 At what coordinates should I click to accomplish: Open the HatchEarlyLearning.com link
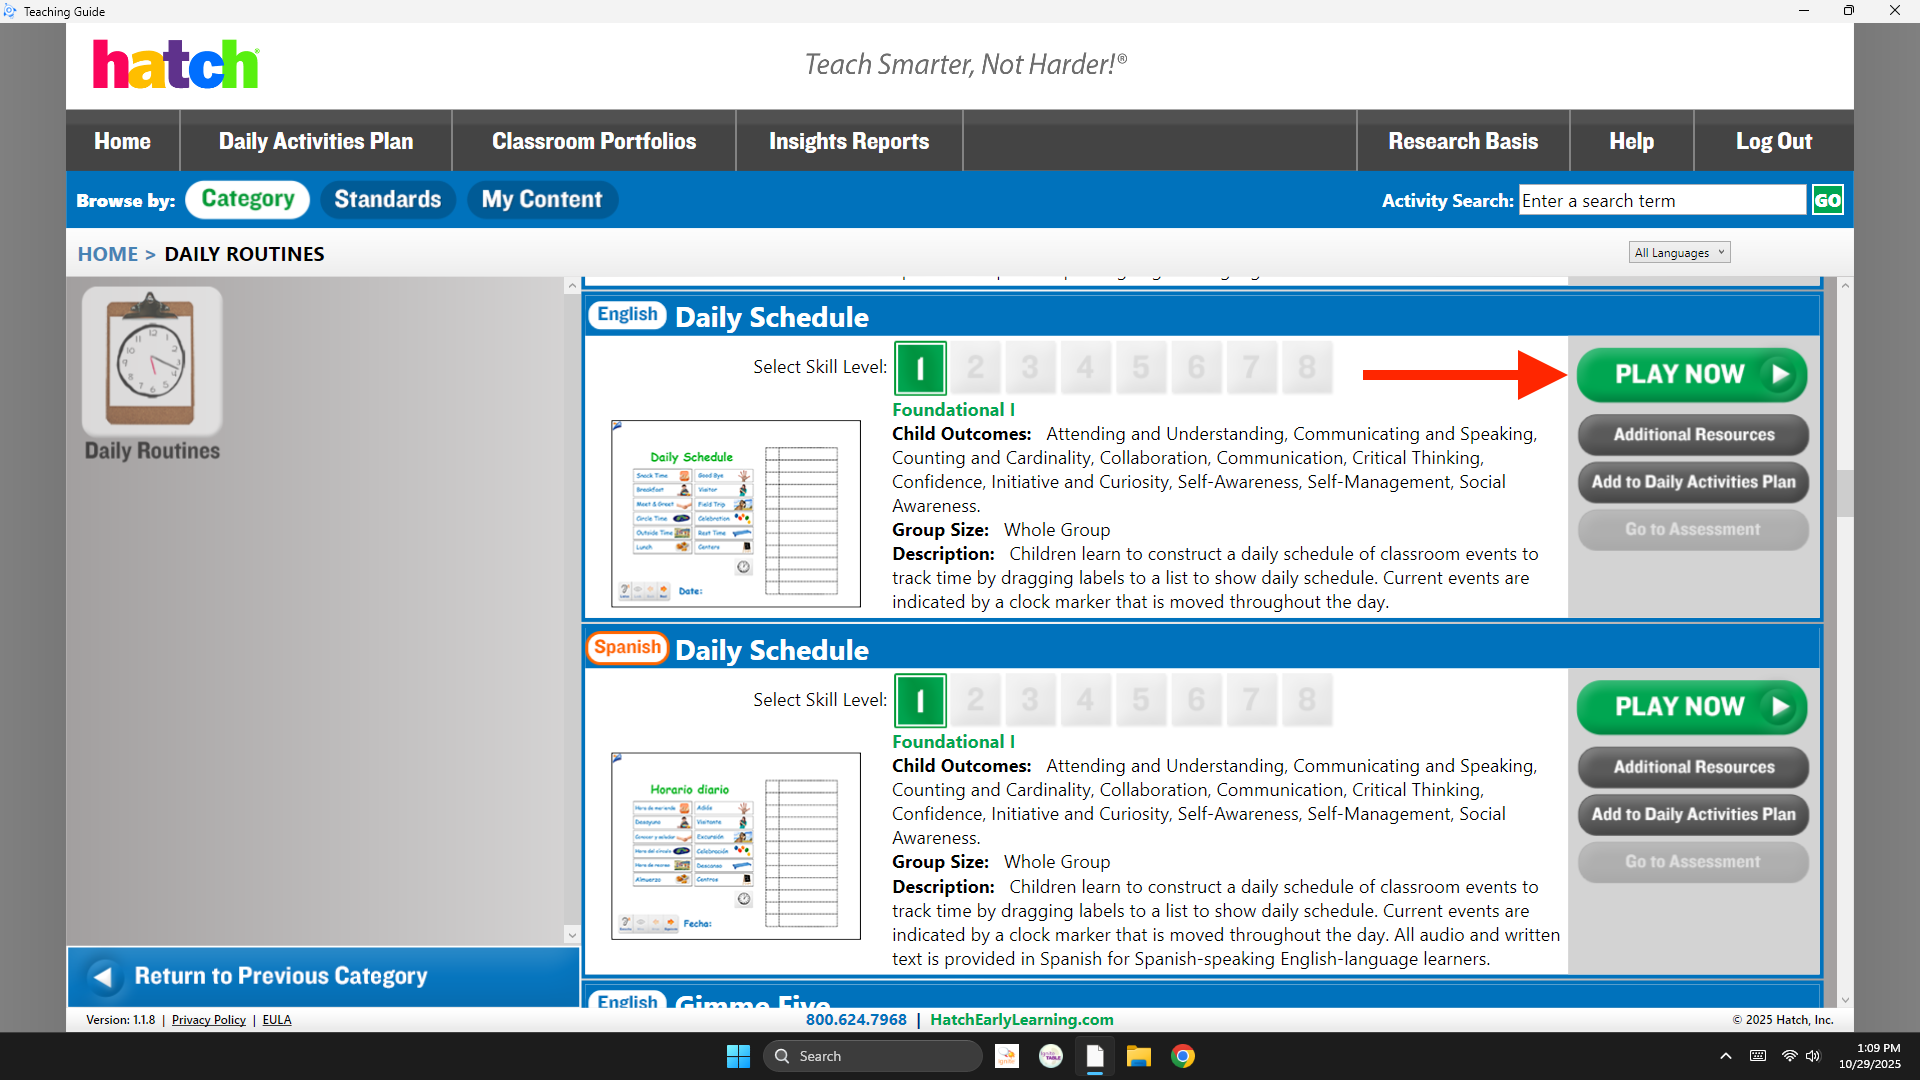click(1021, 1020)
